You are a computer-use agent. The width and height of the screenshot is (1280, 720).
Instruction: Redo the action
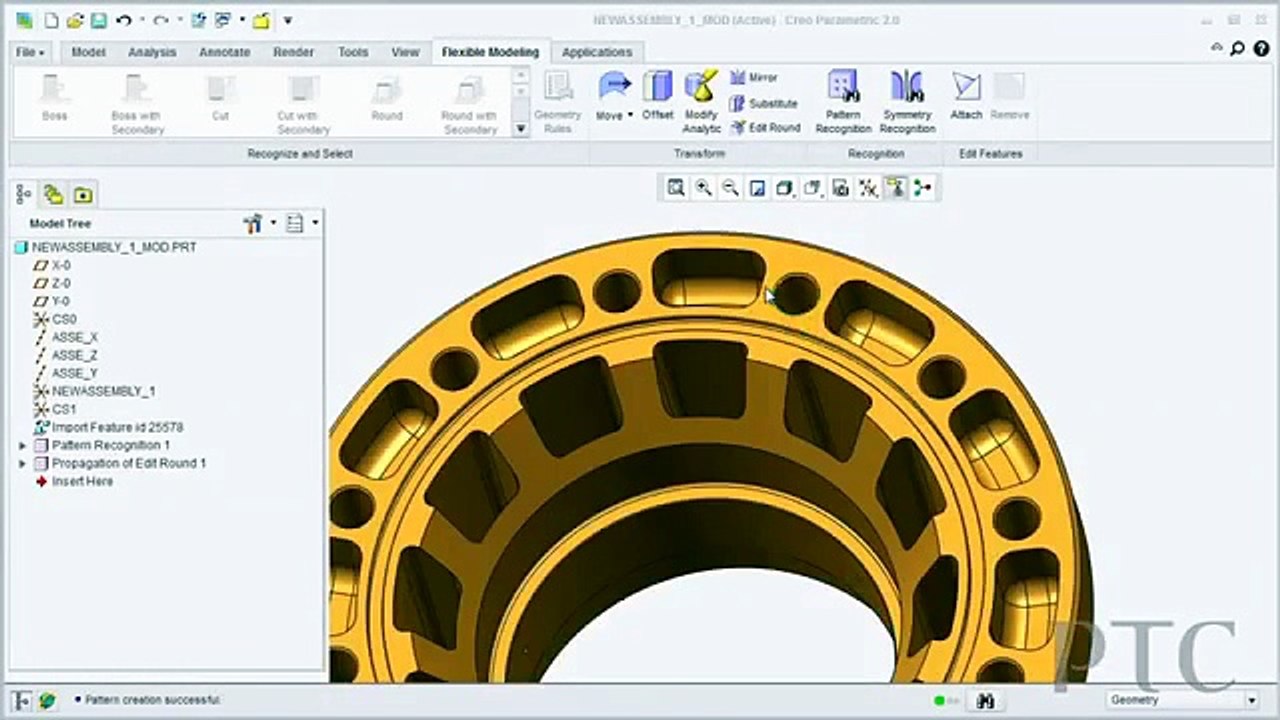159,20
